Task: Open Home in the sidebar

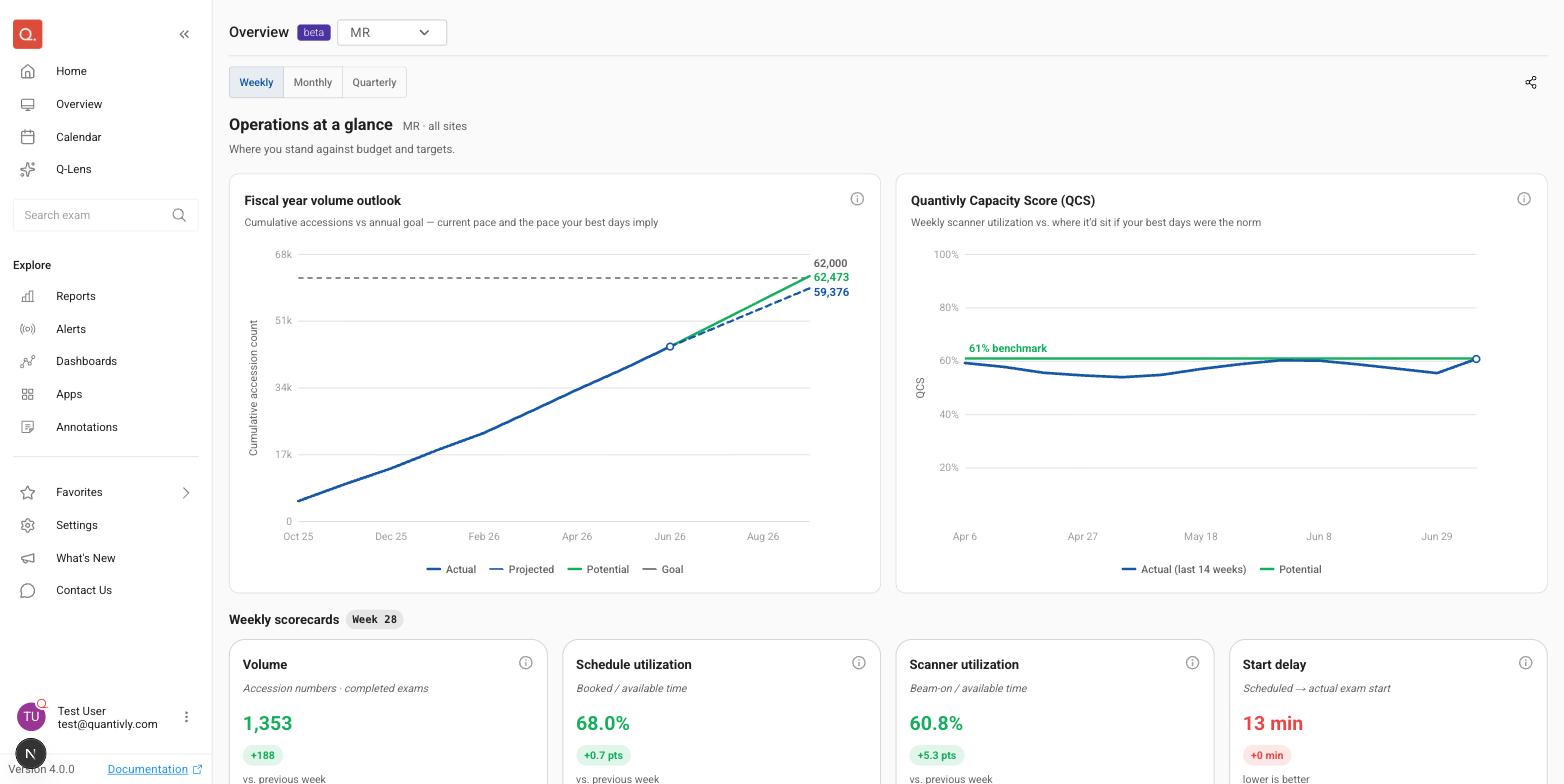Action: pyautogui.click(x=71, y=71)
